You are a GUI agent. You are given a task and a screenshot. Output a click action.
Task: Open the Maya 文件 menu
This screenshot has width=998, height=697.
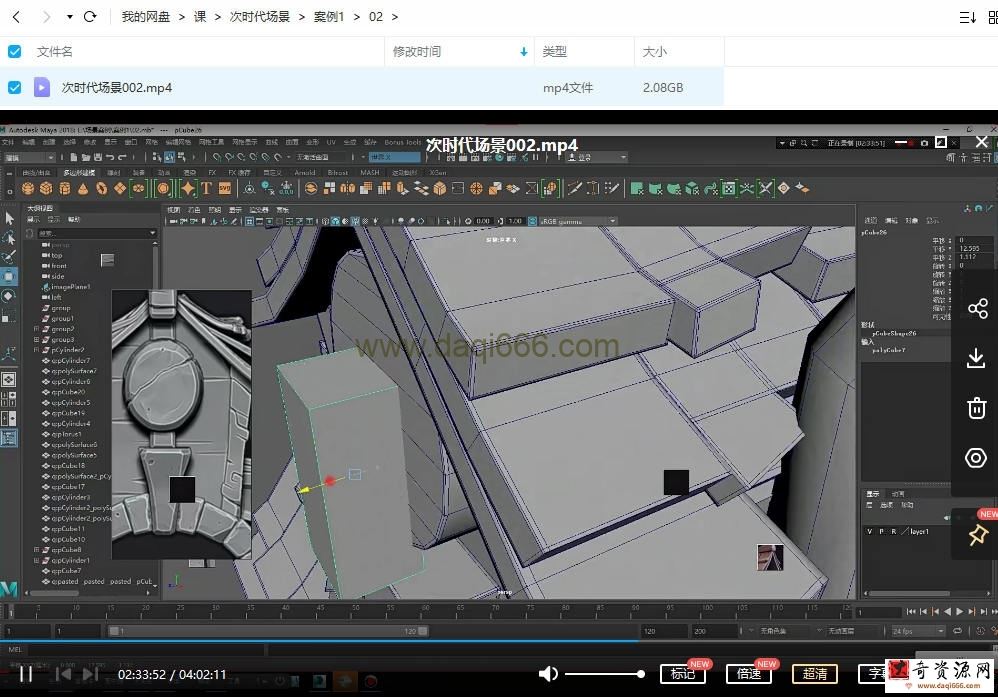[8, 143]
